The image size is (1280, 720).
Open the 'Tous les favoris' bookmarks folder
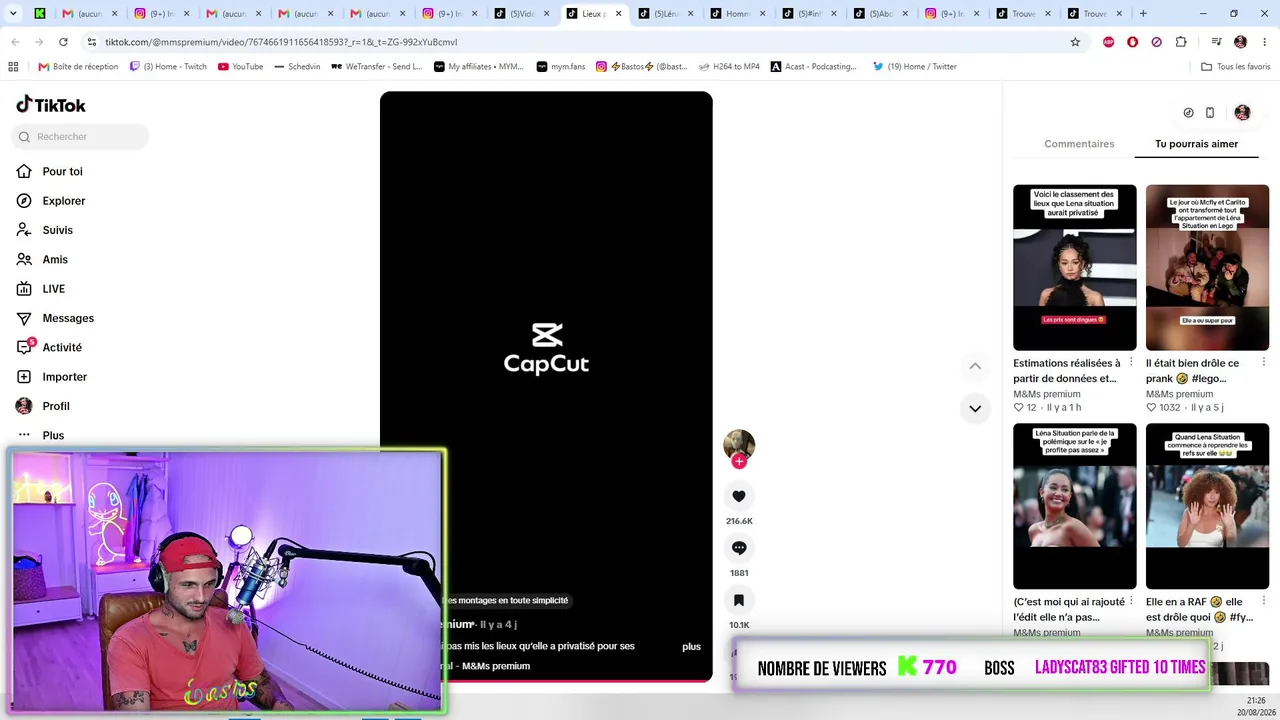pyautogui.click(x=1236, y=67)
